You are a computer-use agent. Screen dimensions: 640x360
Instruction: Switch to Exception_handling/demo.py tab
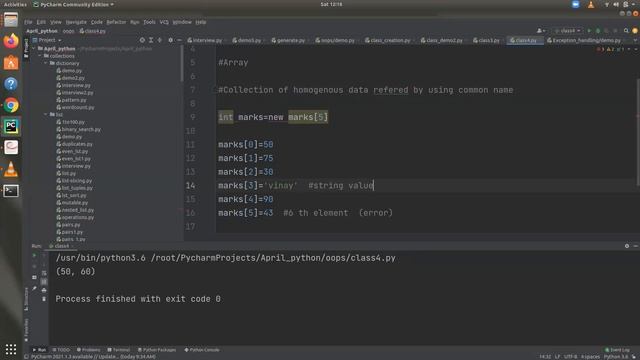point(584,40)
